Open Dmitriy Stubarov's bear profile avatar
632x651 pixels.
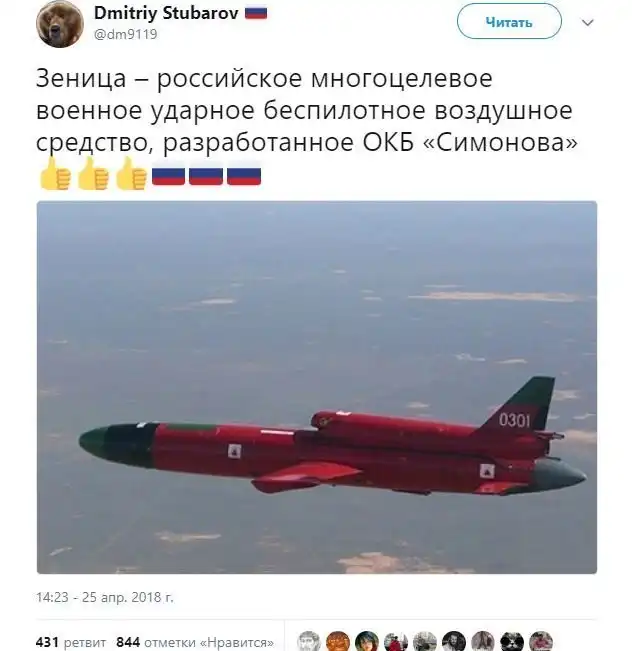pyautogui.click(x=60, y=24)
